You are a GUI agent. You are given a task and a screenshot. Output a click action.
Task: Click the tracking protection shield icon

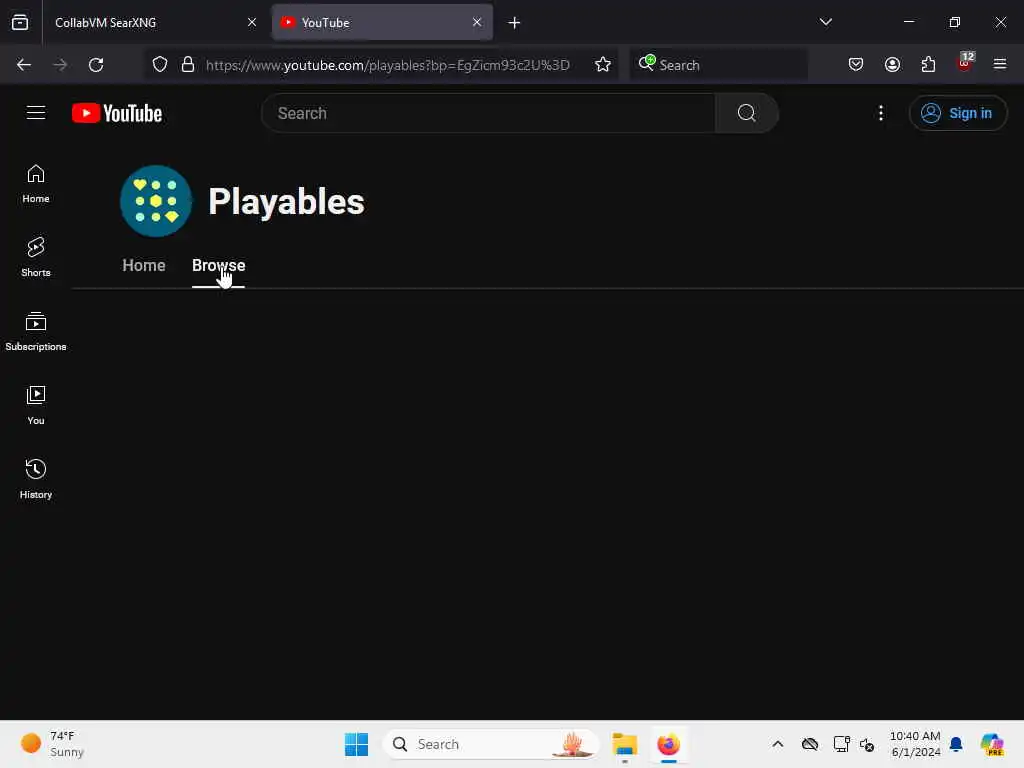click(160, 65)
